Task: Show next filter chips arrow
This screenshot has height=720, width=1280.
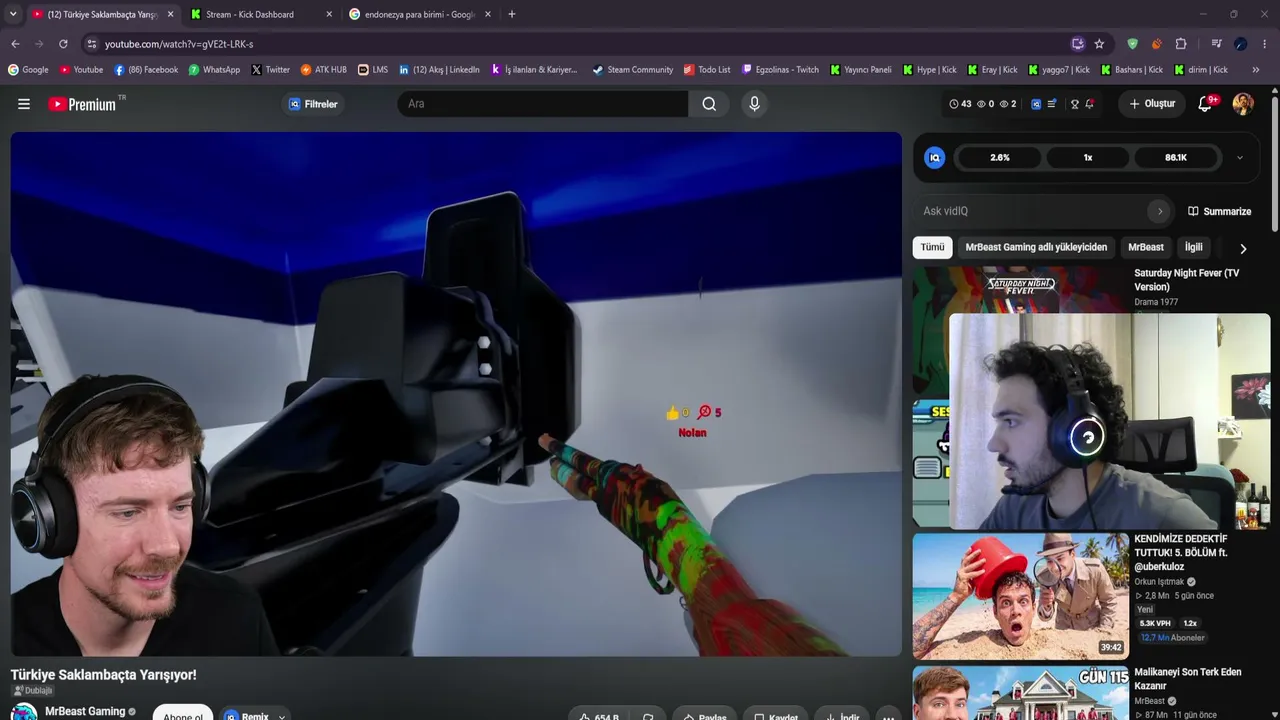Action: (x=1243, y=248)
